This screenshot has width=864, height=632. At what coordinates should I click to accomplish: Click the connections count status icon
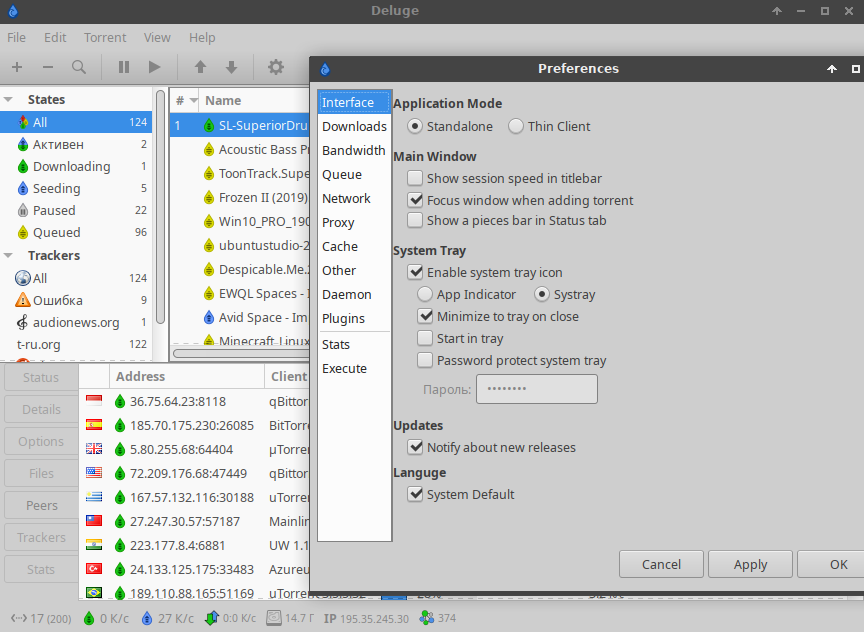click(x=19, y=618)
